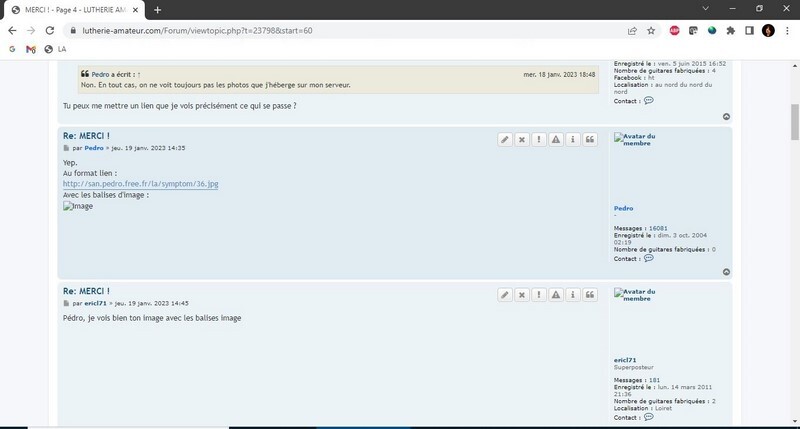800x429 pixels.
Task: Edit ericl71's post with the pencil icon
Action: tap(505, 294)
